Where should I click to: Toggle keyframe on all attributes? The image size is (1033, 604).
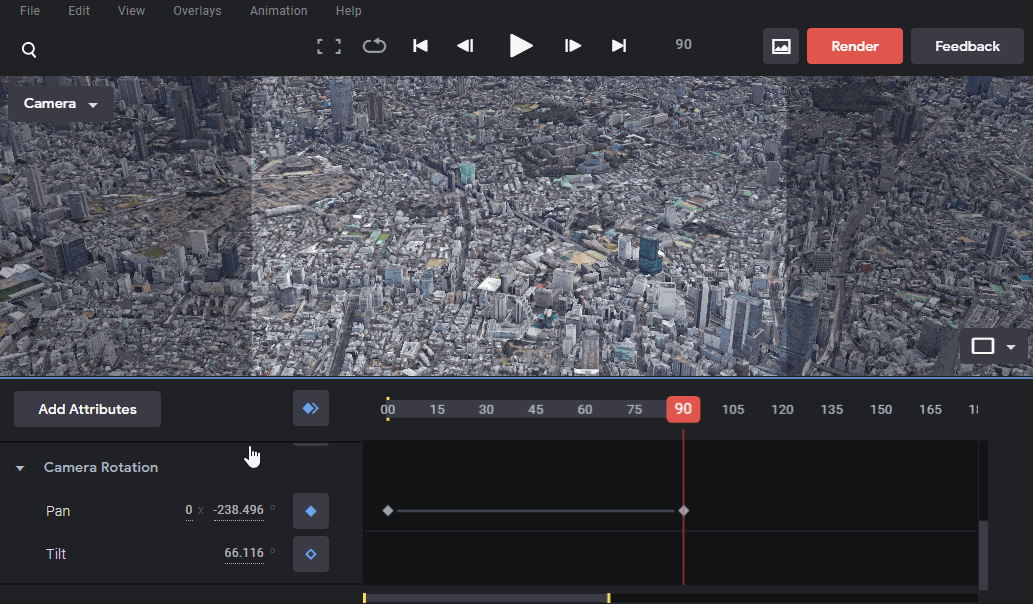click(x=311, y=408)
